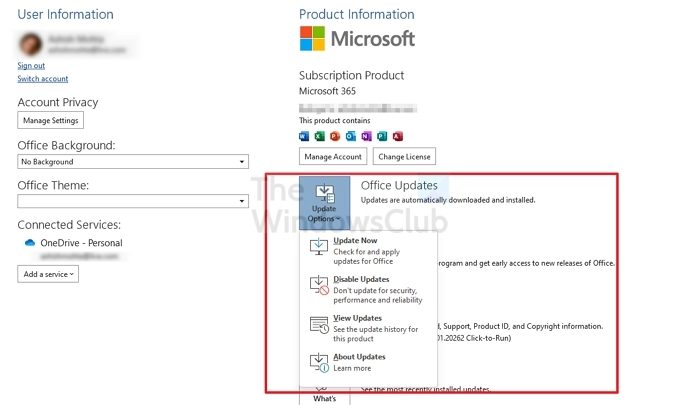Open the Add a service dropdown
This screenshot has height=405, width=700.
48,274
